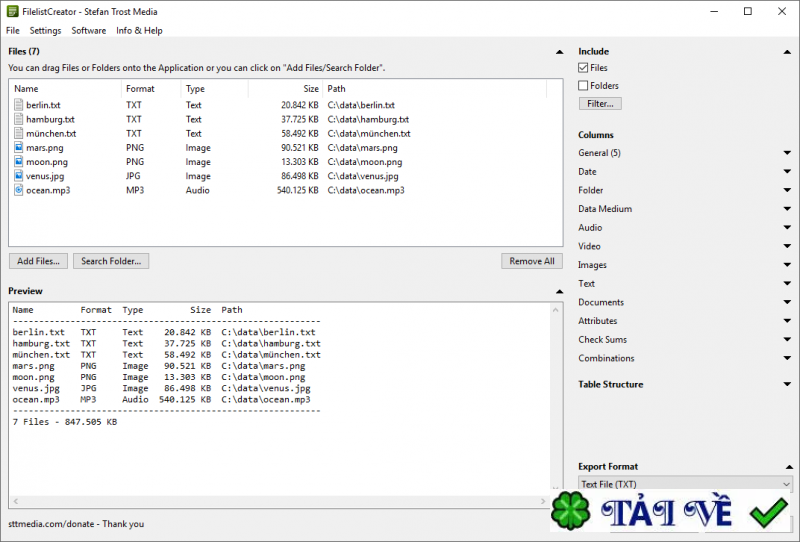Open the Settings menu
Image resolution: width=800 pixels, height=542 pixels.
(45, 31)
